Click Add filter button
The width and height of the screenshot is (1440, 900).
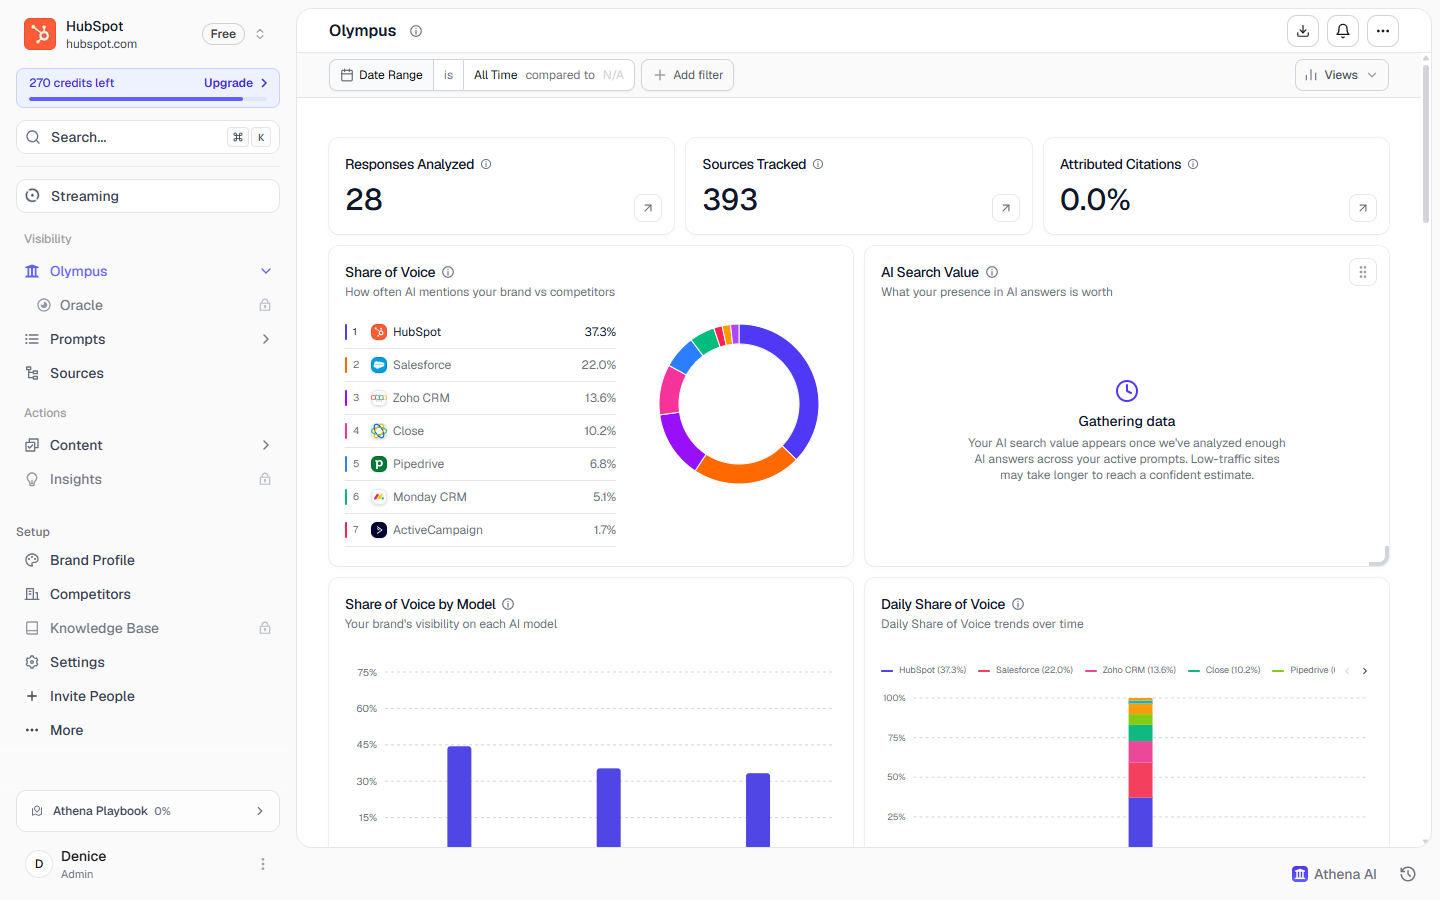tap(688, 75)
